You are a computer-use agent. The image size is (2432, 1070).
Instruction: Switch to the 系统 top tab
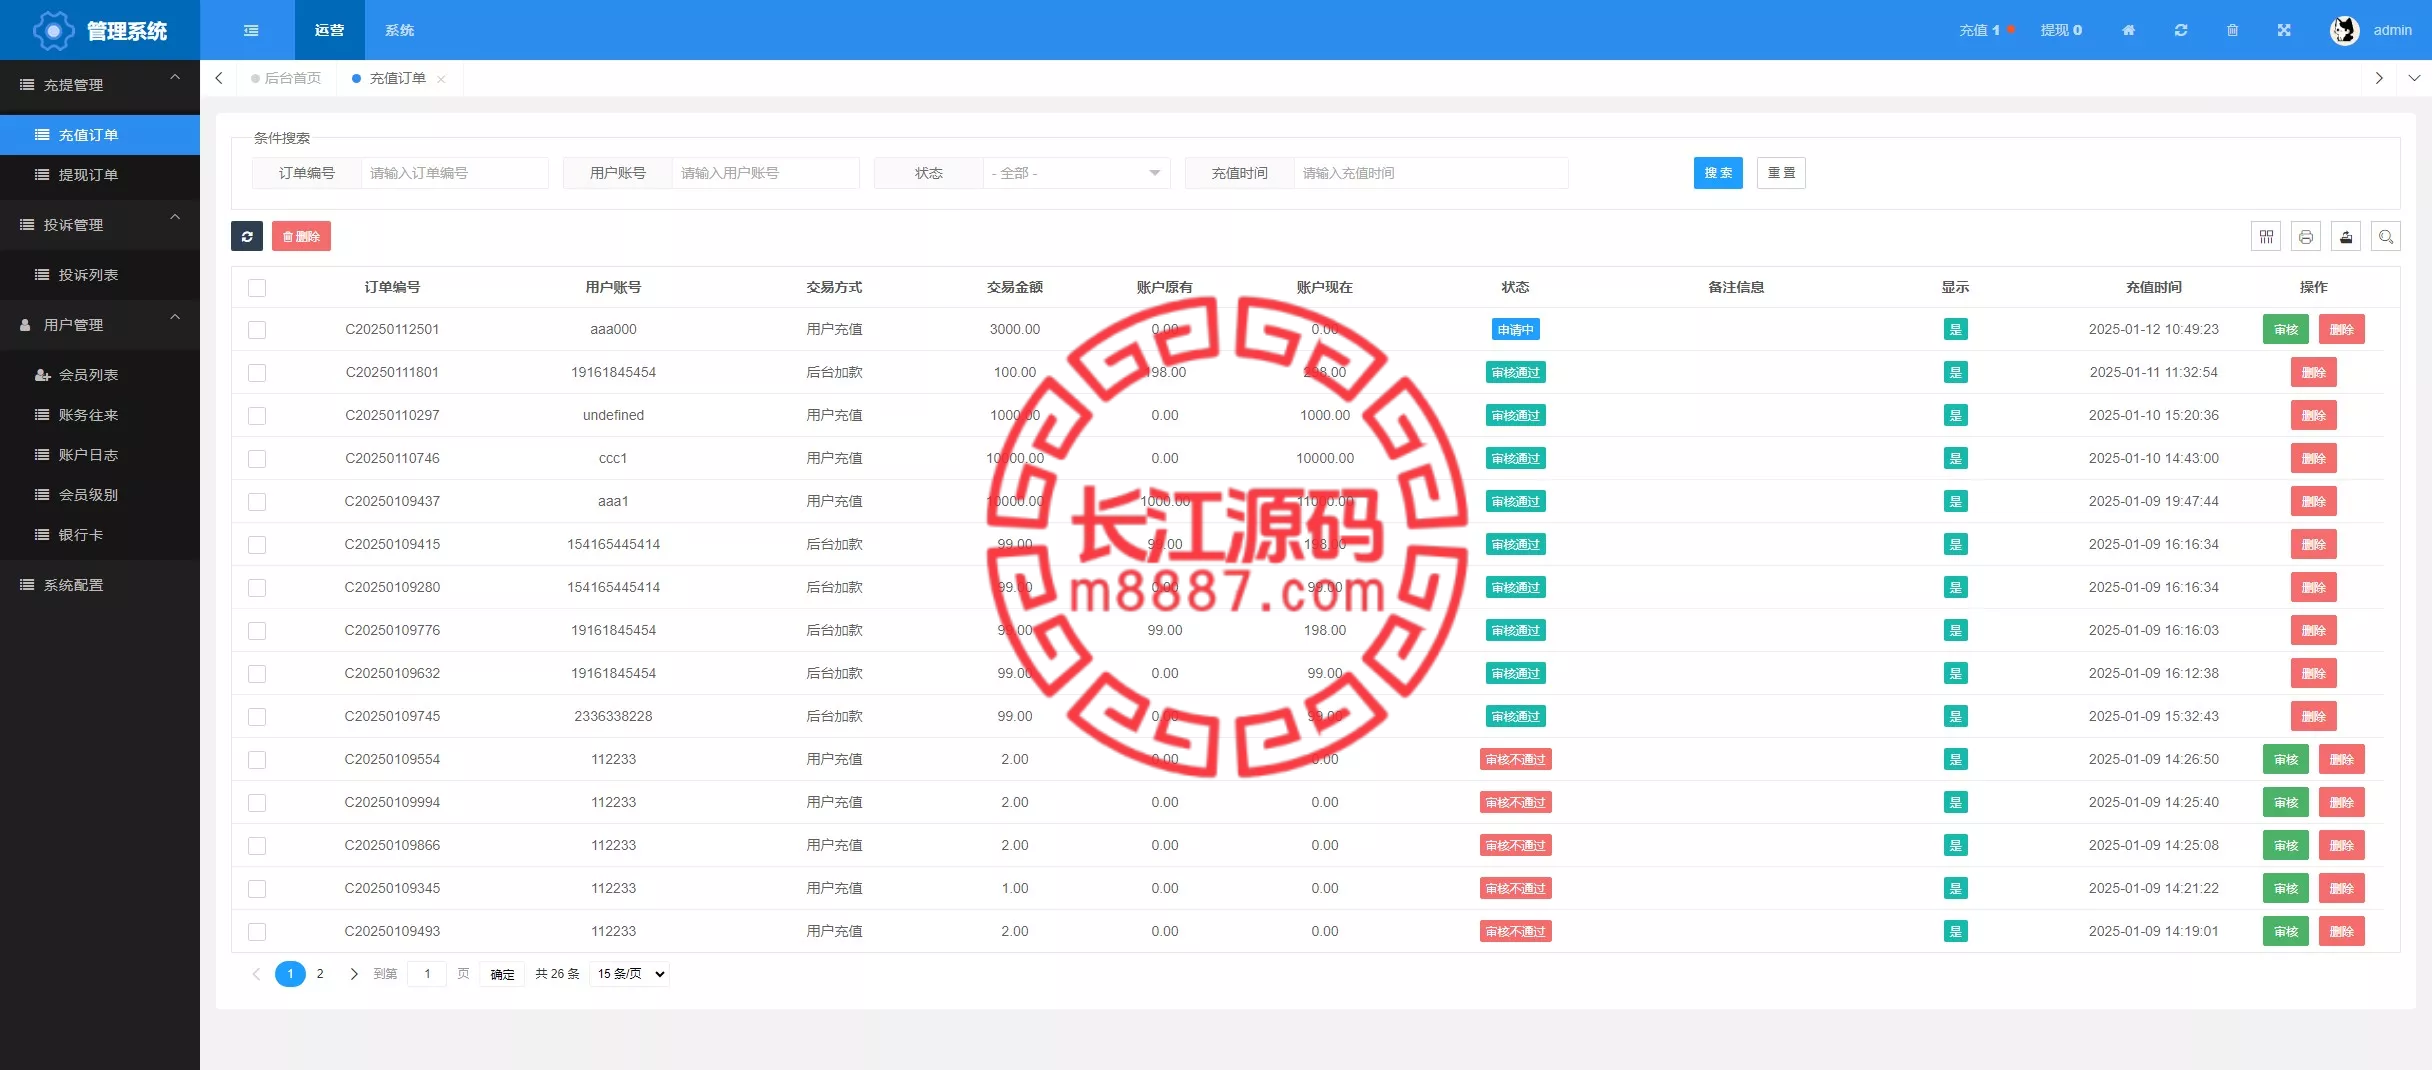[x=399, y=30]
